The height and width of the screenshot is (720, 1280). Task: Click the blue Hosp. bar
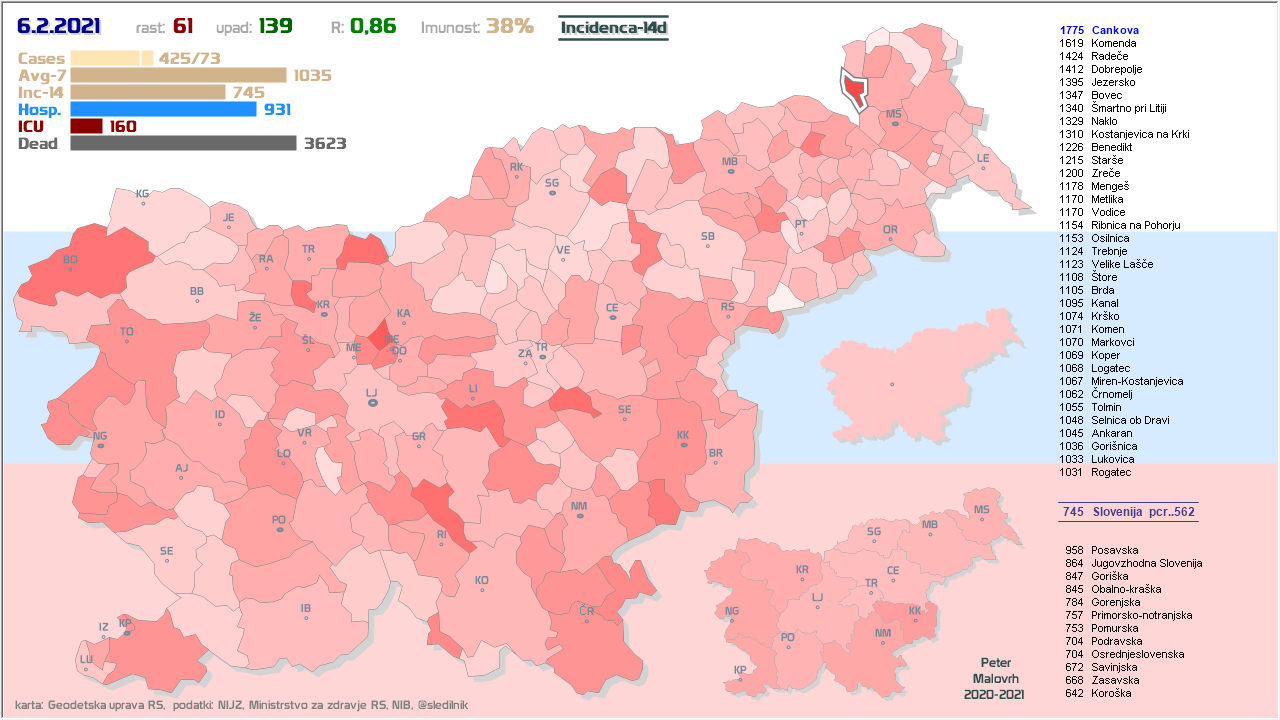click(x=164, y=109)
